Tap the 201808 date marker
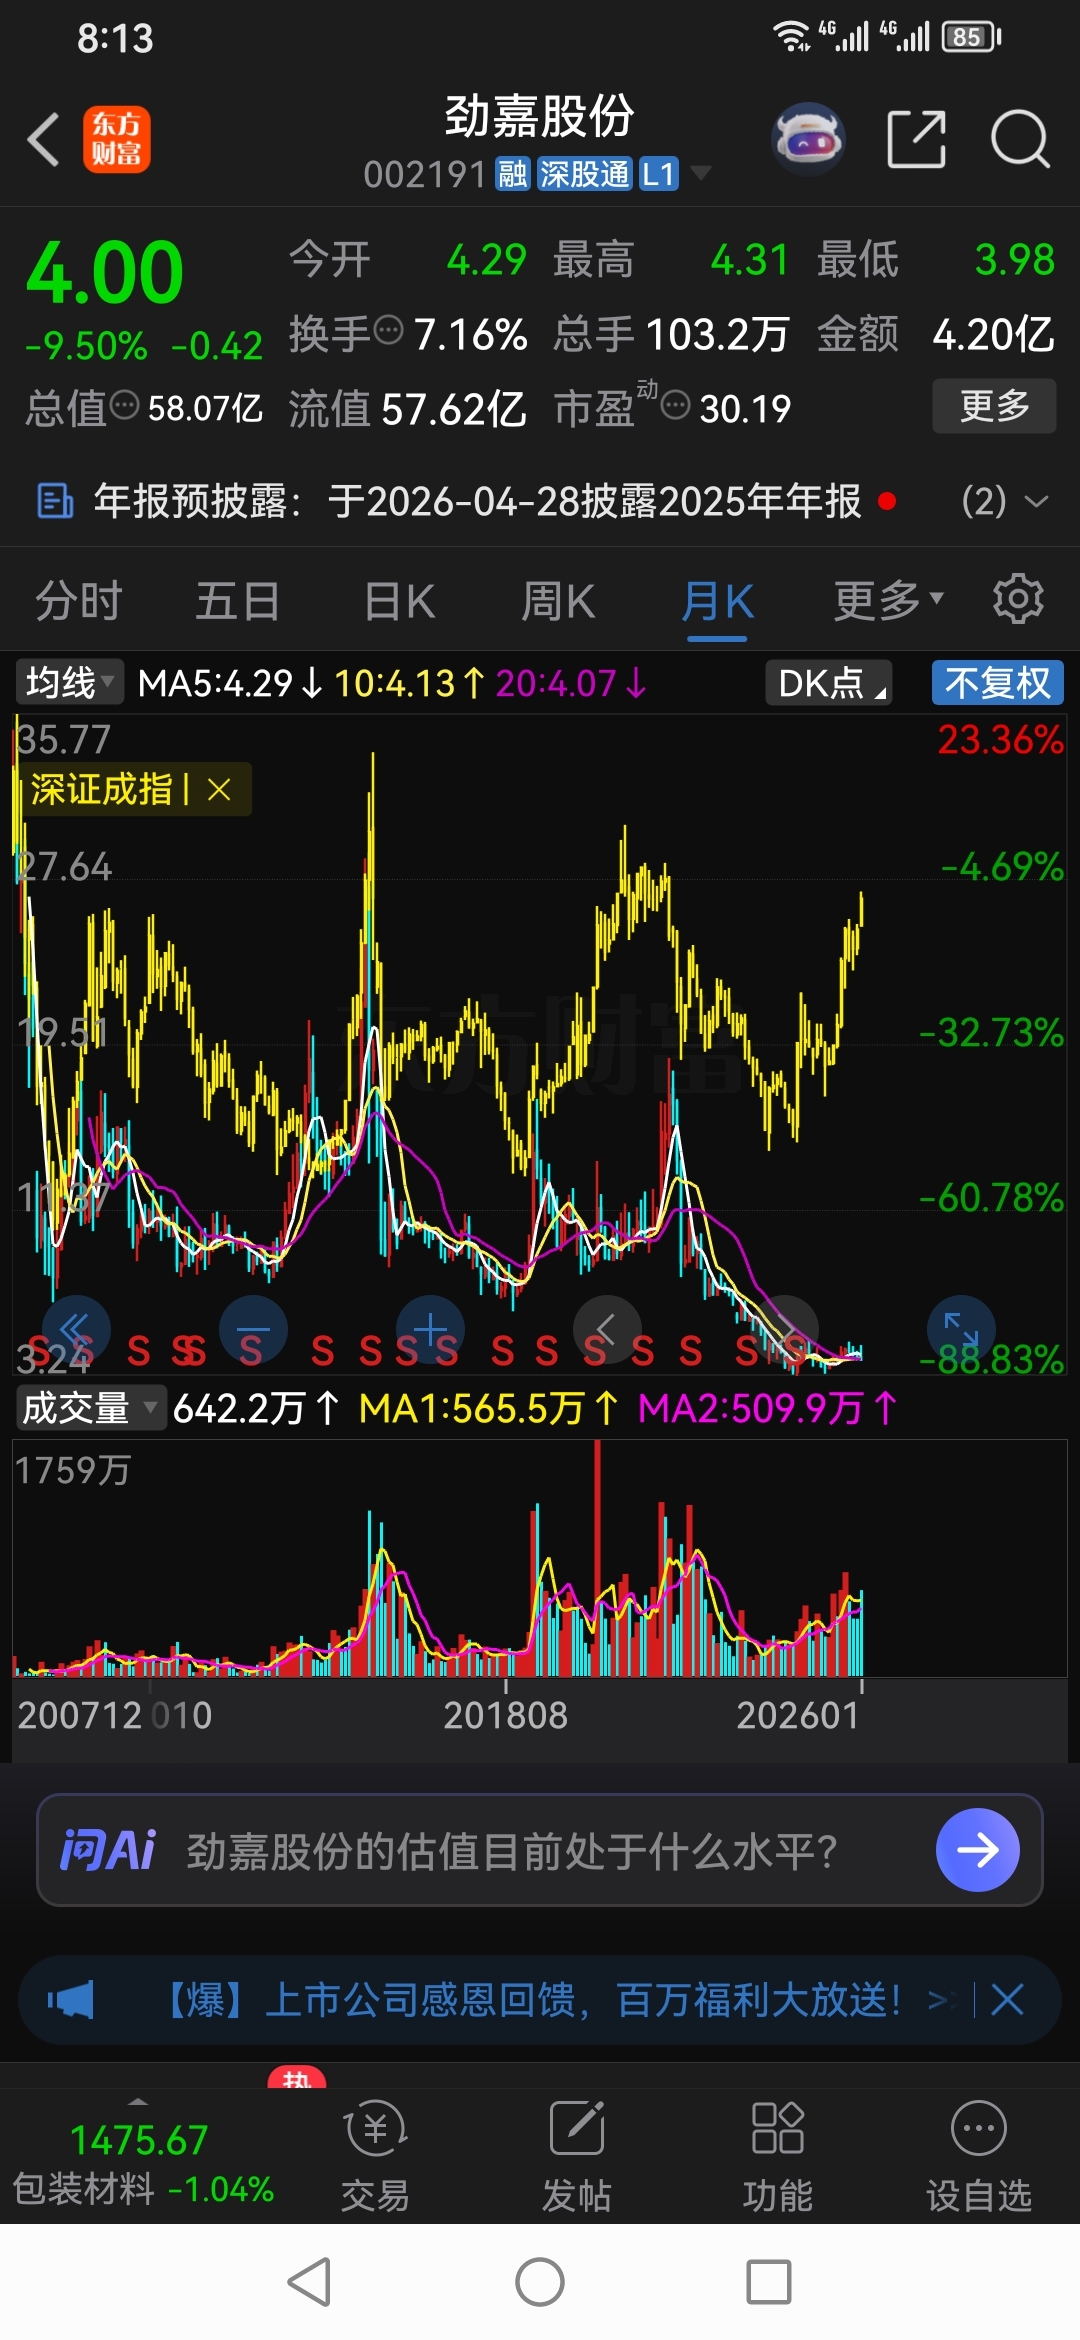Image resolution: width=1080 pixels, height=2340 pixels. [506, 1715]
